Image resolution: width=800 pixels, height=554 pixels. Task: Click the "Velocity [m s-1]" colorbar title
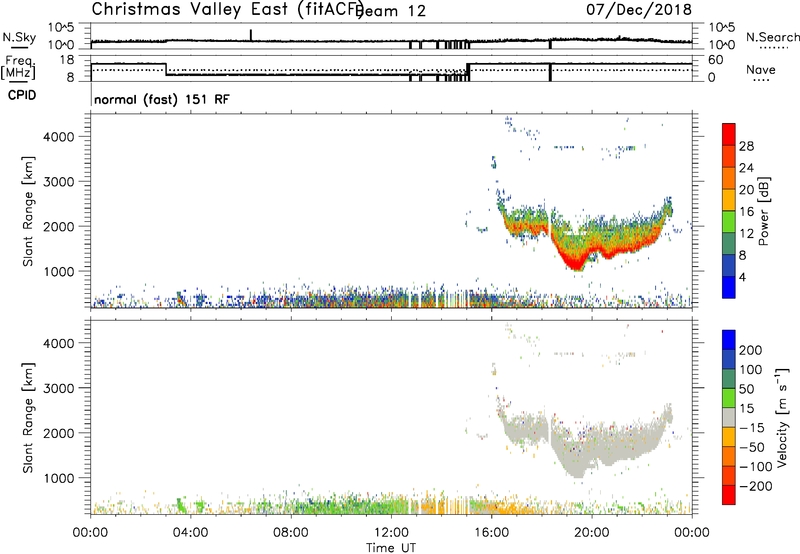click(782, 417)
